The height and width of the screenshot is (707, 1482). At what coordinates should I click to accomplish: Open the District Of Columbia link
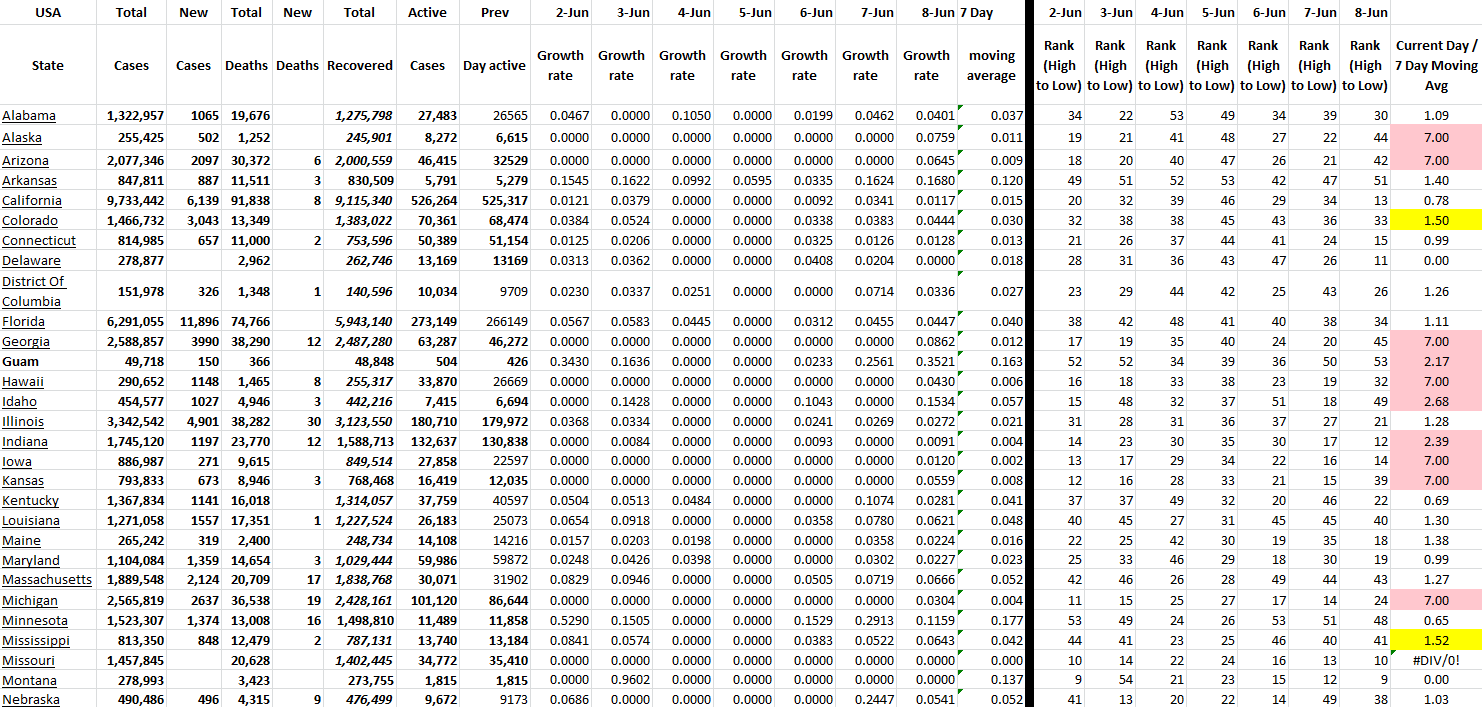pos(33,291)
